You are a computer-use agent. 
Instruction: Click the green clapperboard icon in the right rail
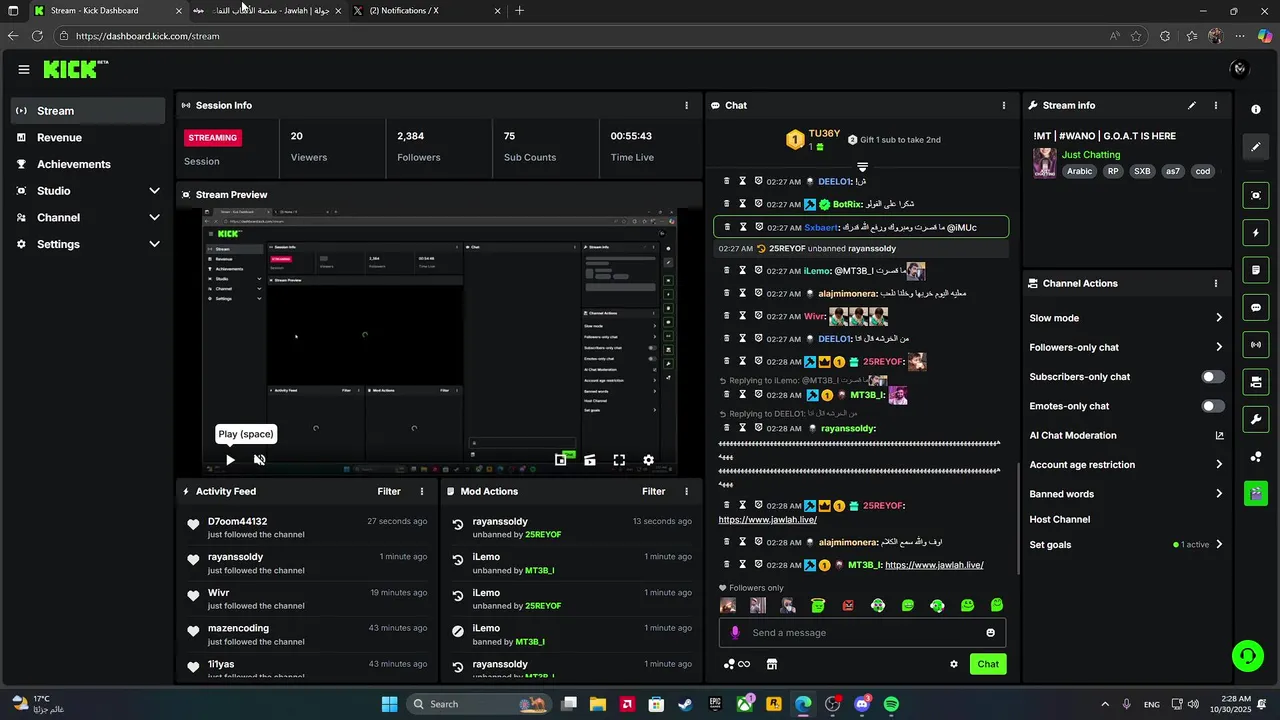click(1256, 493)
